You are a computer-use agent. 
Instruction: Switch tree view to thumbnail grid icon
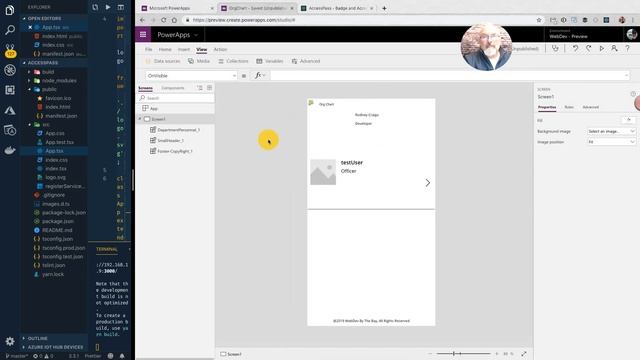(209, 88)
